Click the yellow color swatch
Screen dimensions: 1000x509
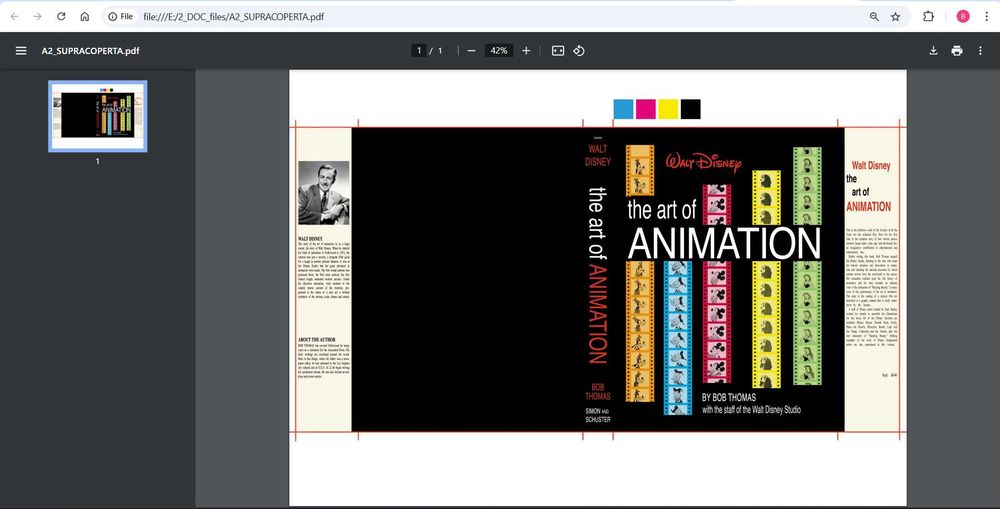coord(668,109)
